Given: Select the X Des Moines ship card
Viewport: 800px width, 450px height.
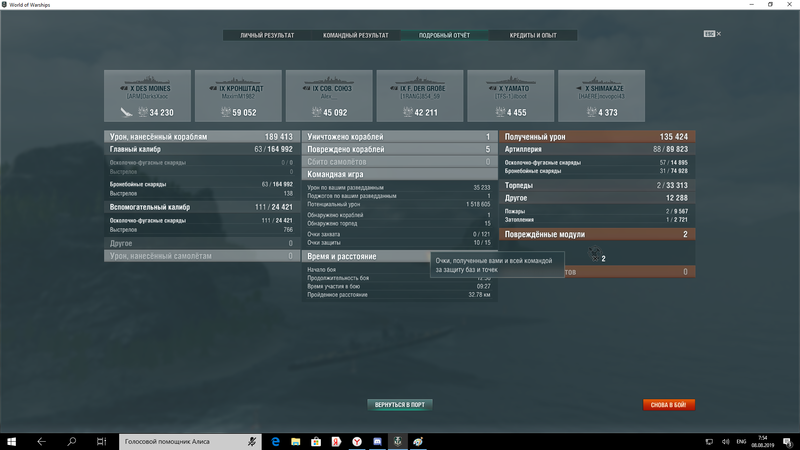Looking at the screenshot, I should 147,96.
